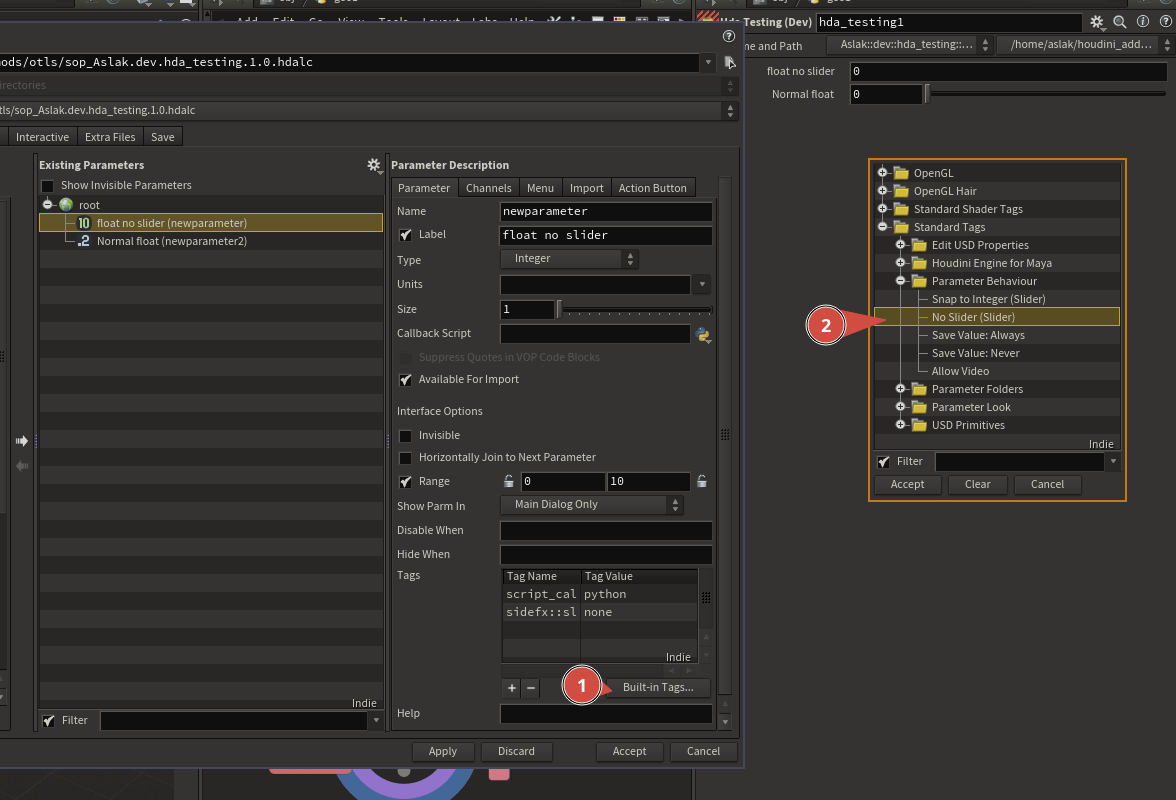The image size is (1176, 800).
Task: Expand the OpenGL Hair folder
Action: (883, 191)
